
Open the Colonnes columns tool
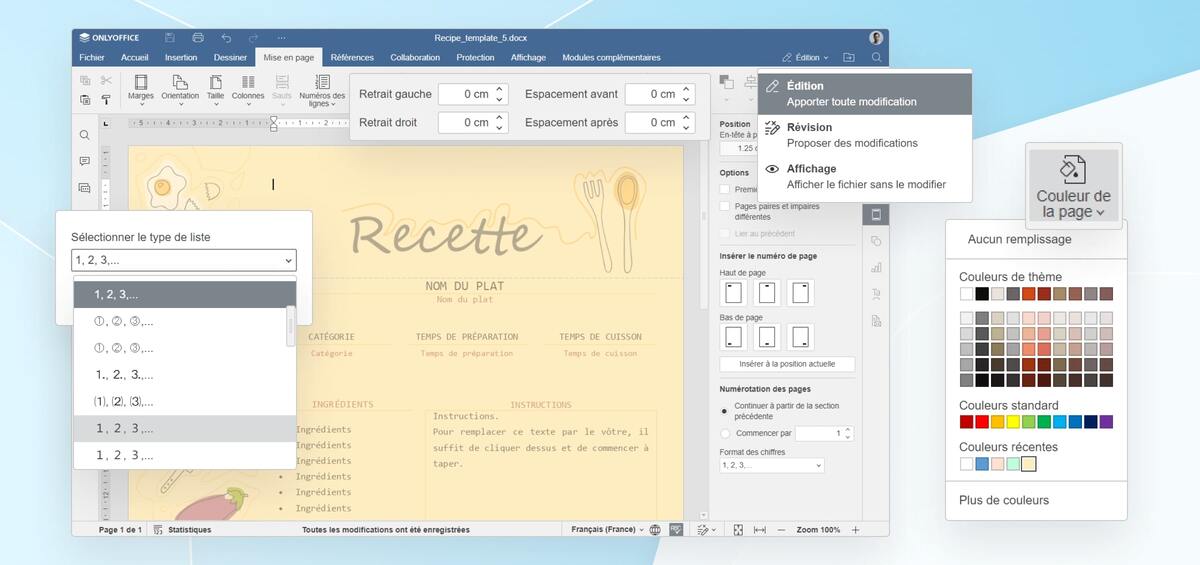click(x=248, y=89)
